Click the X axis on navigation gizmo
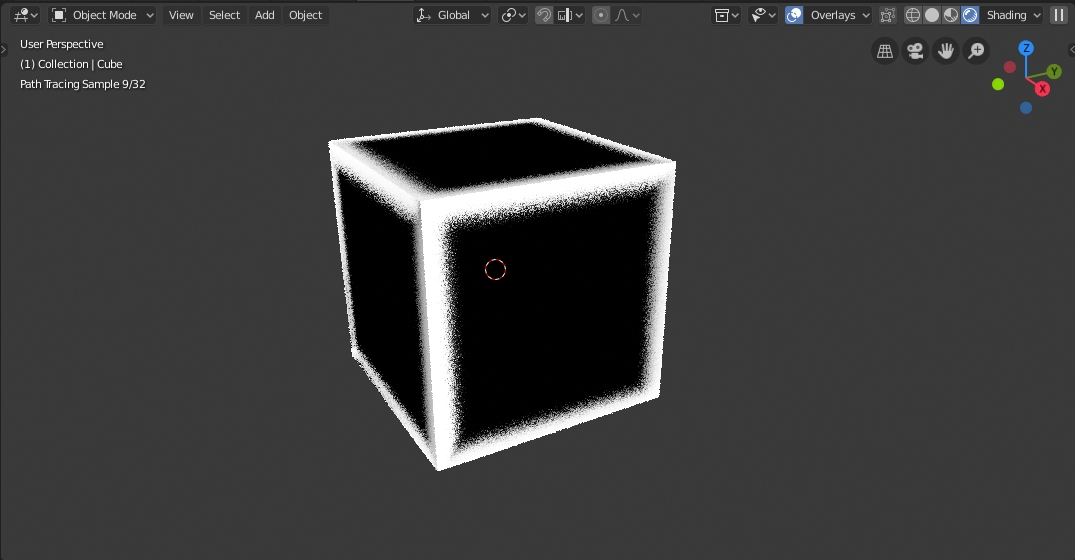 (x=1042, y=88)
